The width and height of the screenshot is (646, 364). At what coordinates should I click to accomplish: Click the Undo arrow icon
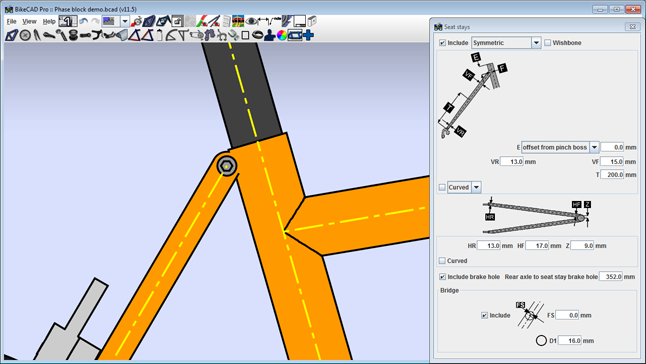click(84, 21)
